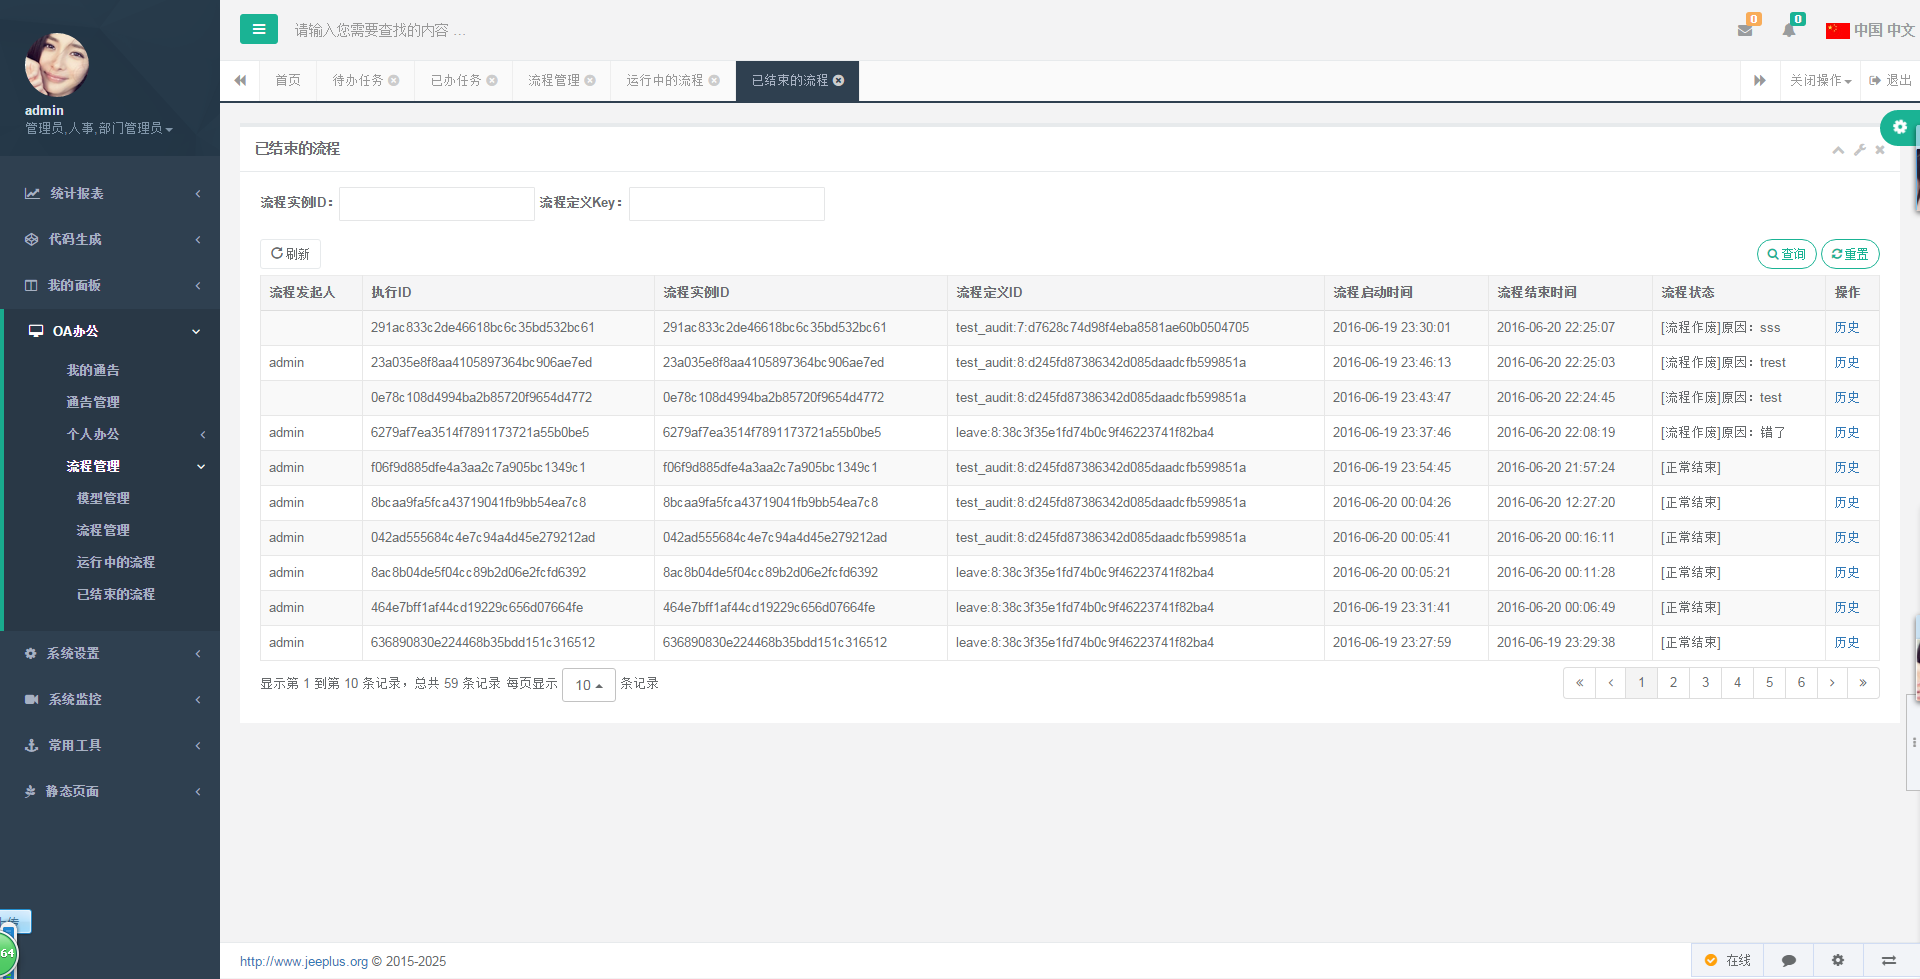Expand the 个人办公 submenu
Viewport: 1920px width, 979px height.
(110, 434)
